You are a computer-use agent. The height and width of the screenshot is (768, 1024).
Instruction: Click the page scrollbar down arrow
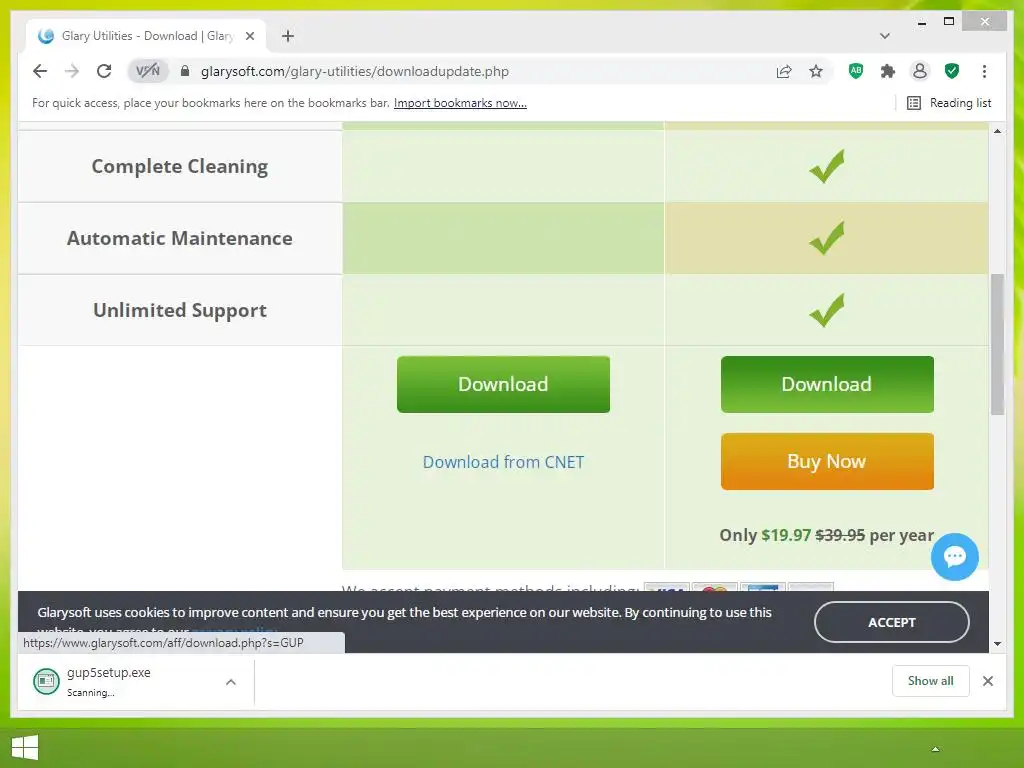pyautogui.click(x=997, y=644)
